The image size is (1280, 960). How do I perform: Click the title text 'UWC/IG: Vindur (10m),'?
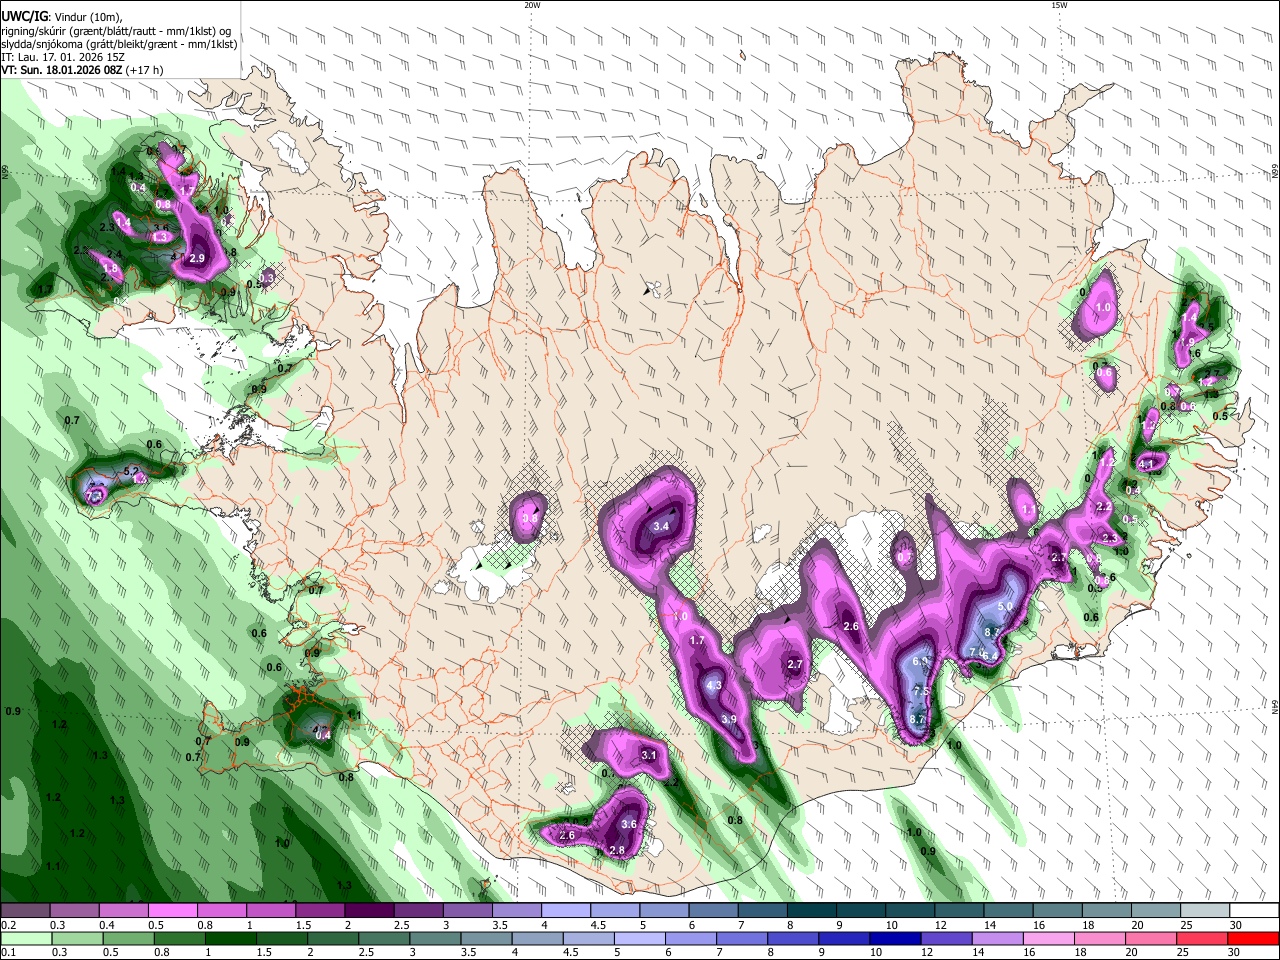[62, 16]
